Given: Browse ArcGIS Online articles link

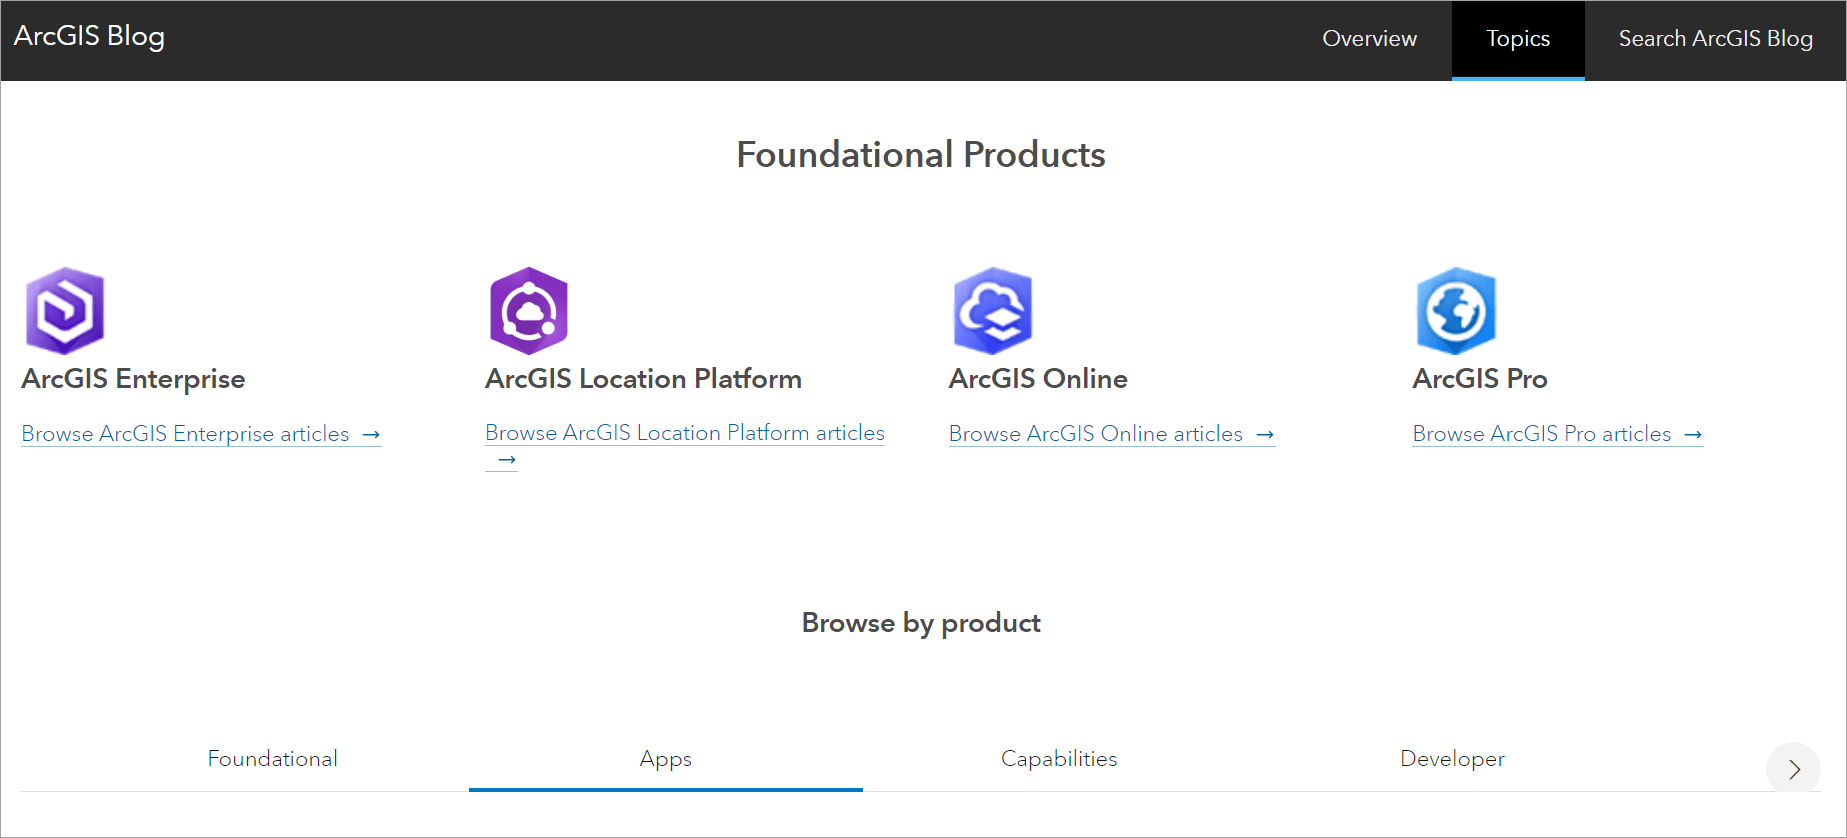Looking at the screenshot, I should tap(1112, 434).
